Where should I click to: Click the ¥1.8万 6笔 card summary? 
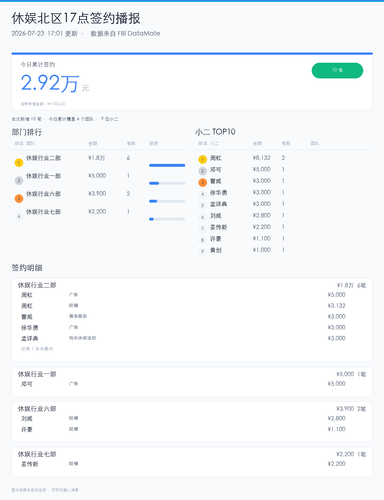coord(351,285)
